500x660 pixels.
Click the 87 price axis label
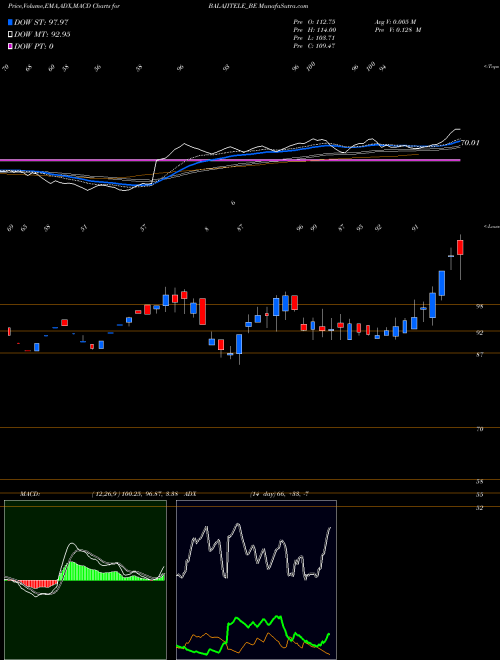[x=479, y=355]
